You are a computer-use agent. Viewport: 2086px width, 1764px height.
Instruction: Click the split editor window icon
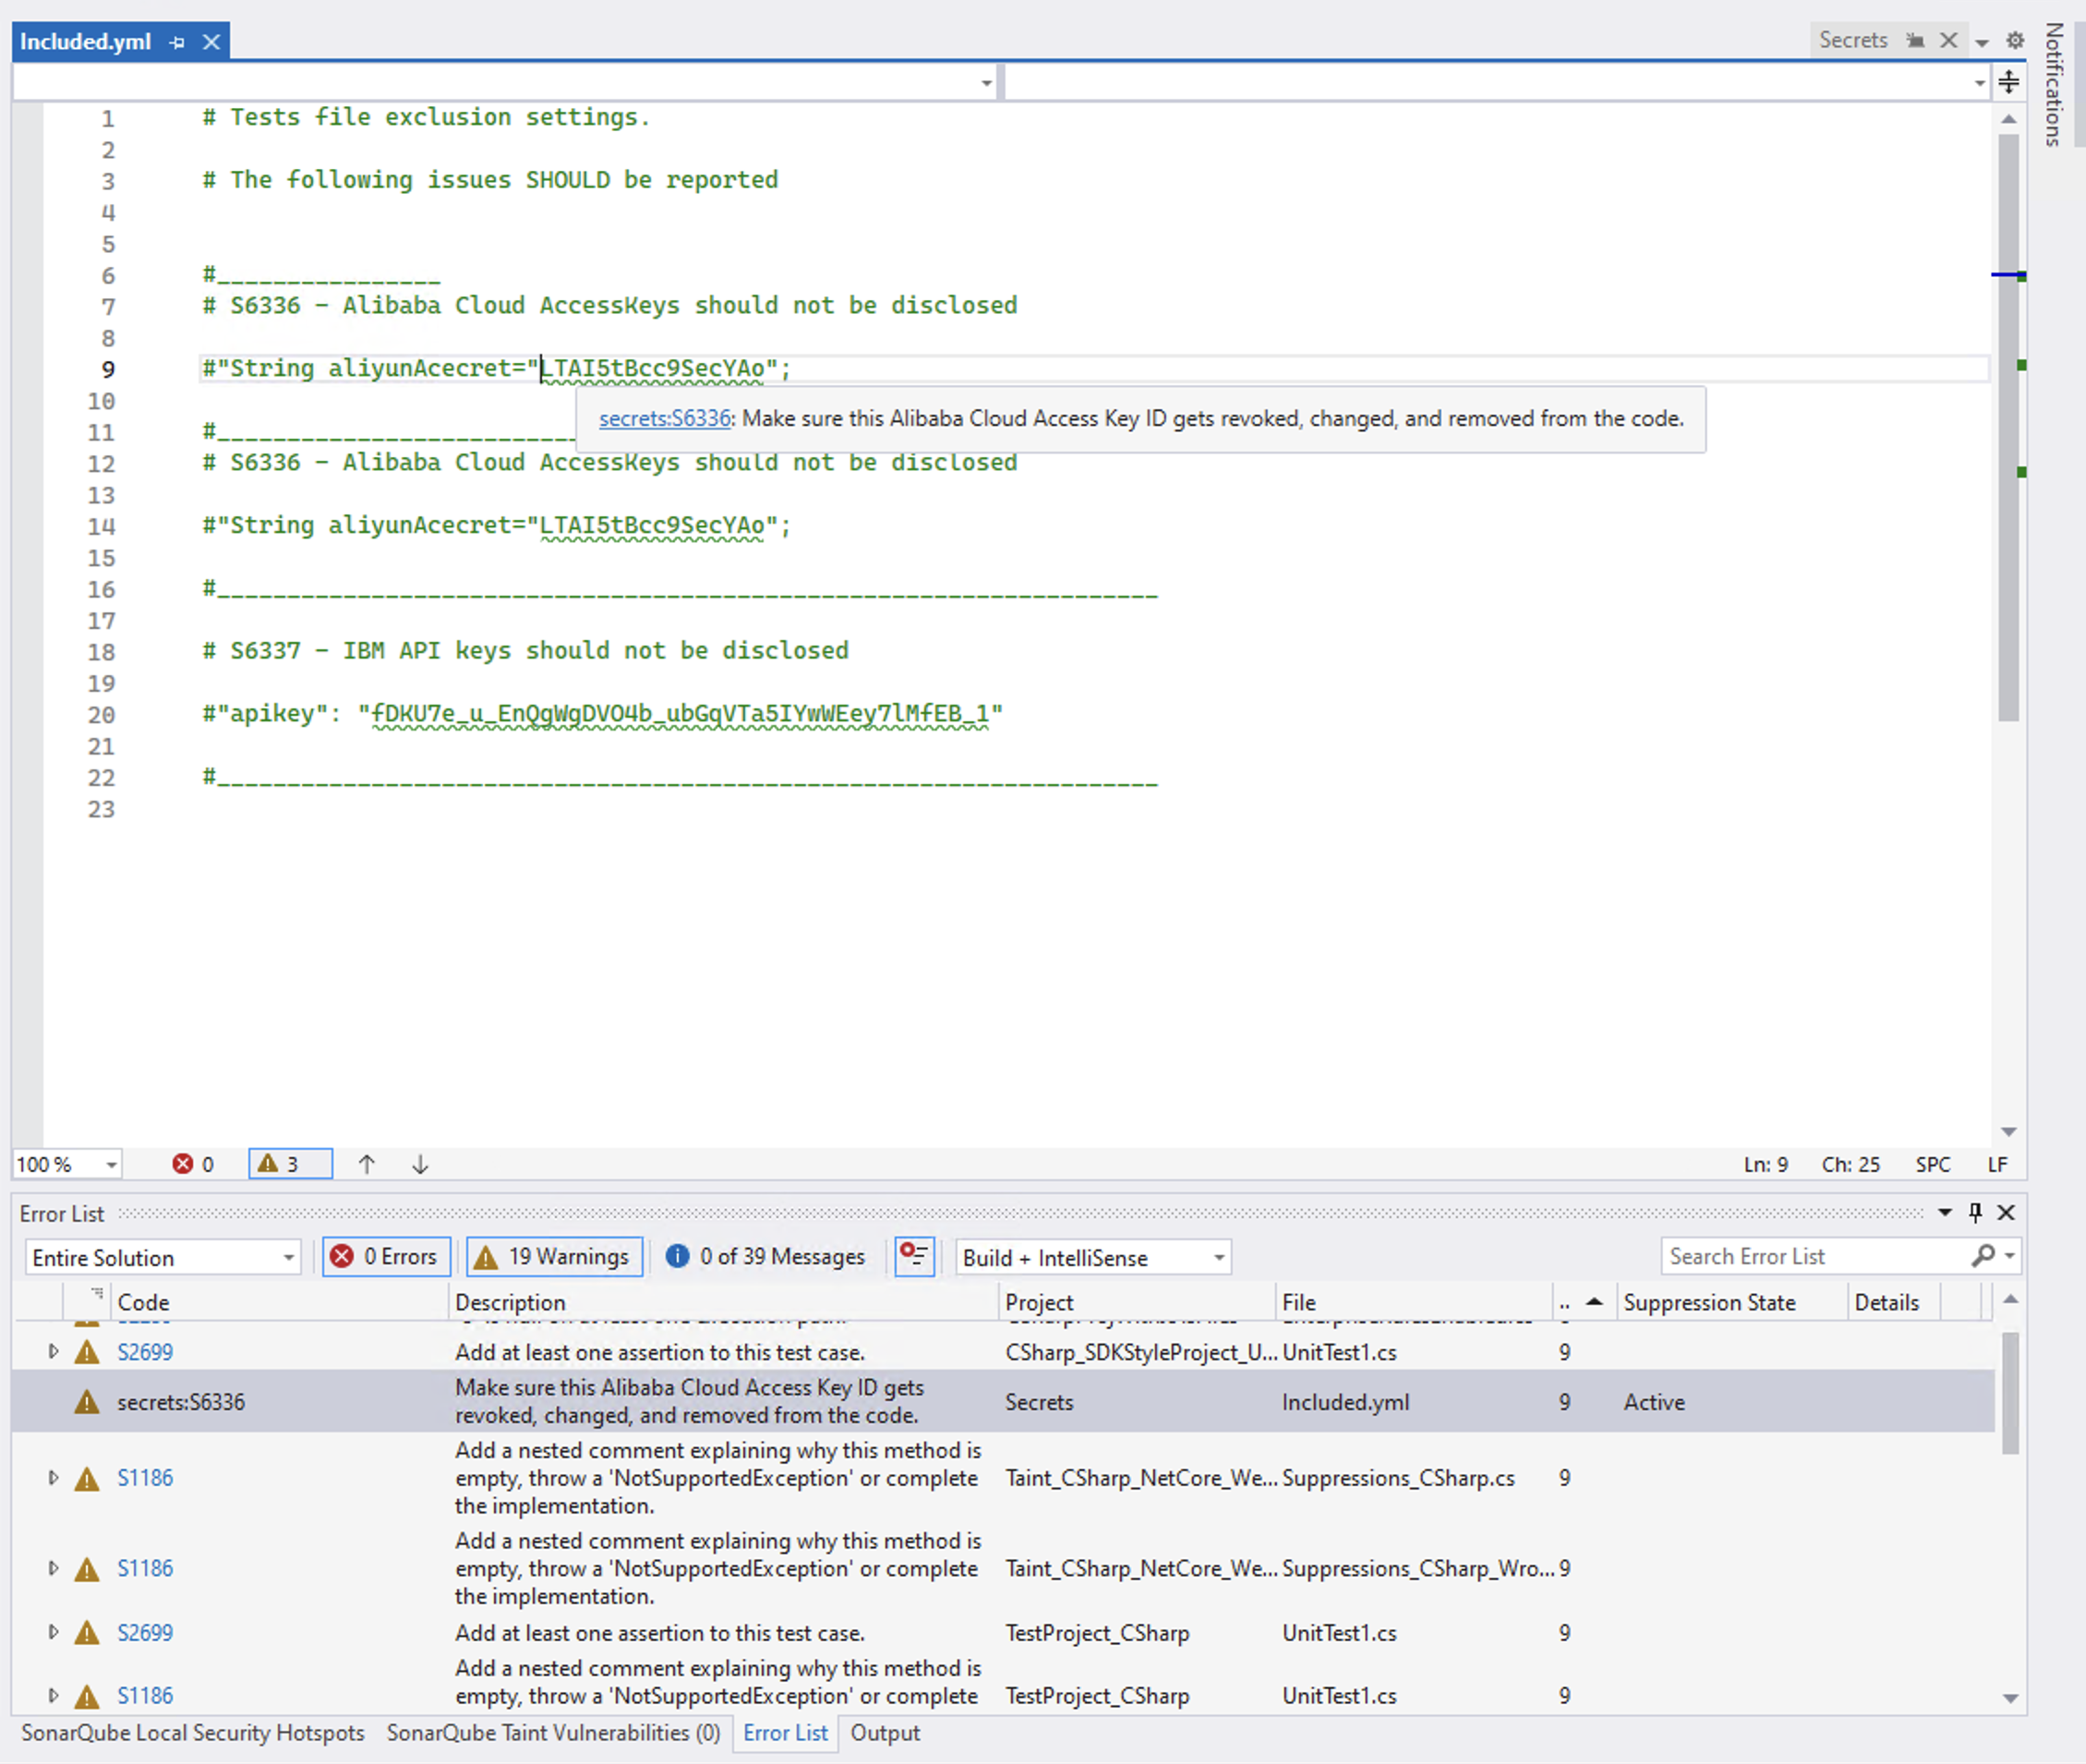2009,82
